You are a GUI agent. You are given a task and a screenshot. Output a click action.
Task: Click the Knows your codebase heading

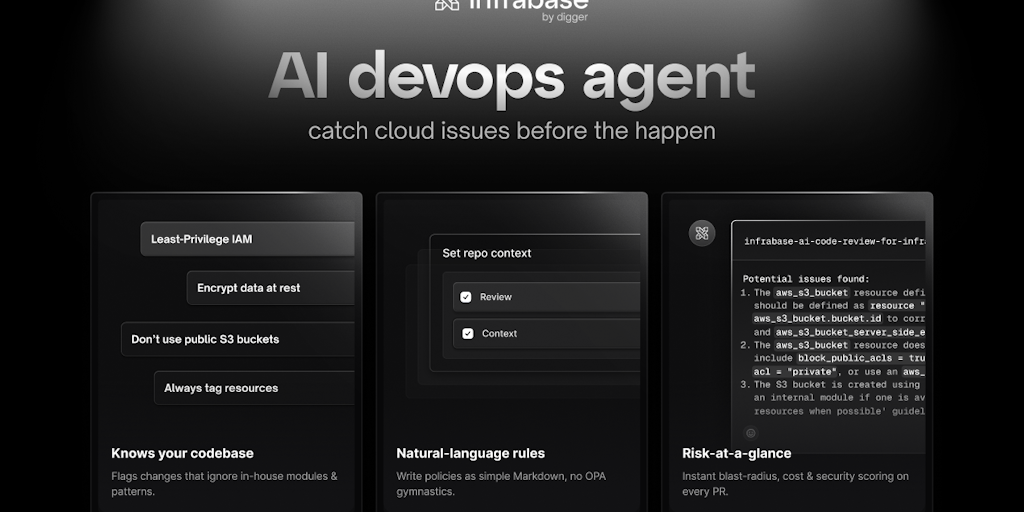(x=182, y=453)
